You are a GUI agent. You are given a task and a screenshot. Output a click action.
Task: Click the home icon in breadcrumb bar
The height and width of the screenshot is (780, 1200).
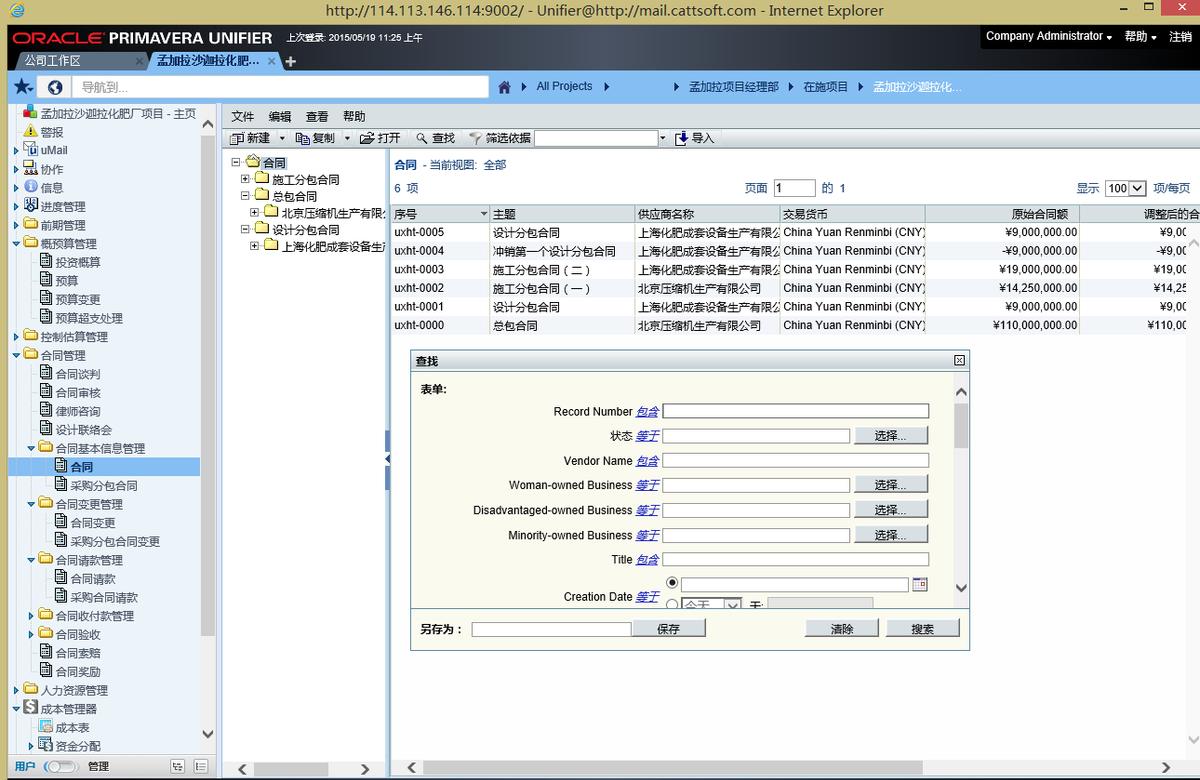click(506, 87)
